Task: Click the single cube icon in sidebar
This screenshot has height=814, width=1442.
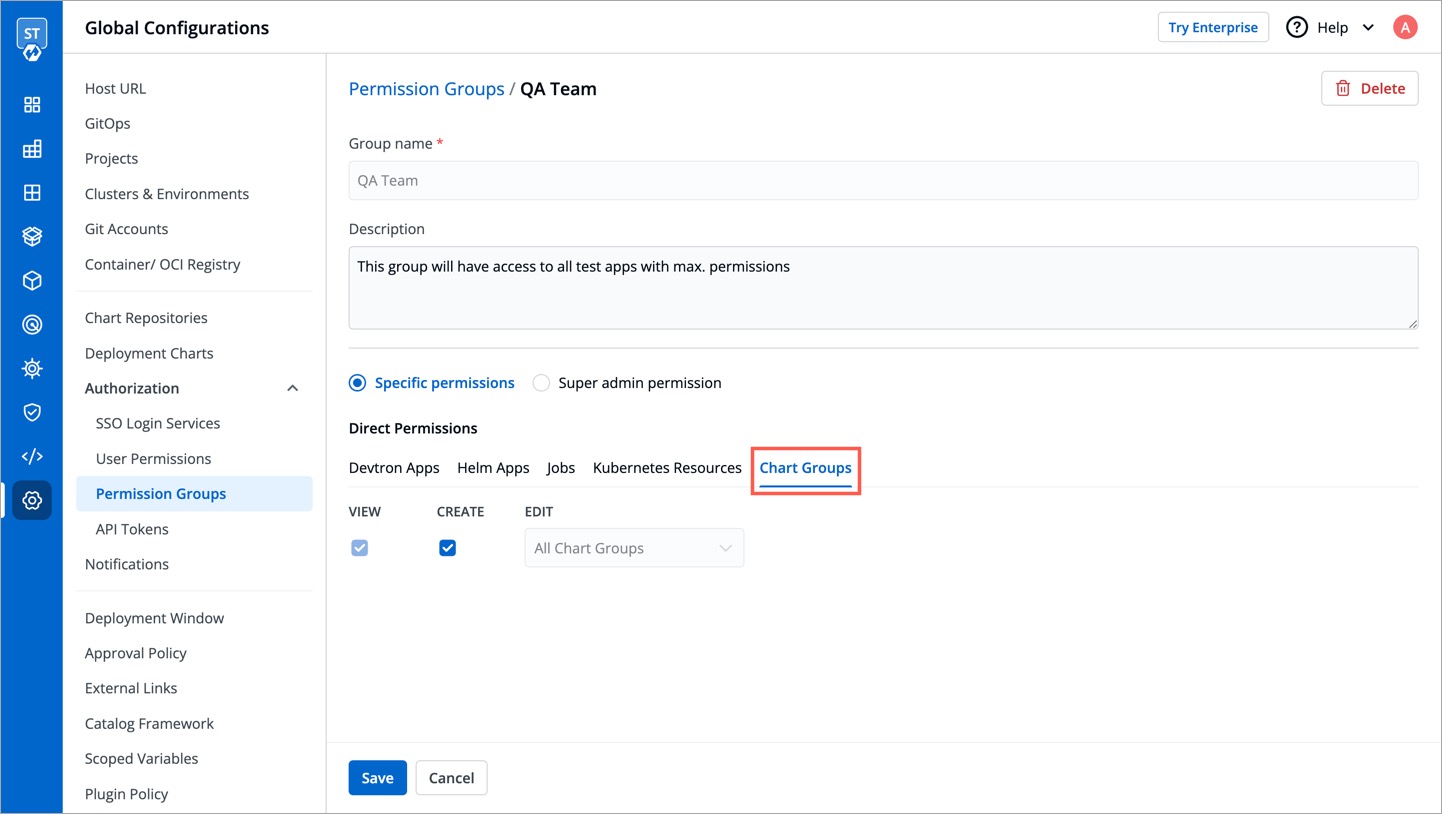Action: click(x=32, y=281)
